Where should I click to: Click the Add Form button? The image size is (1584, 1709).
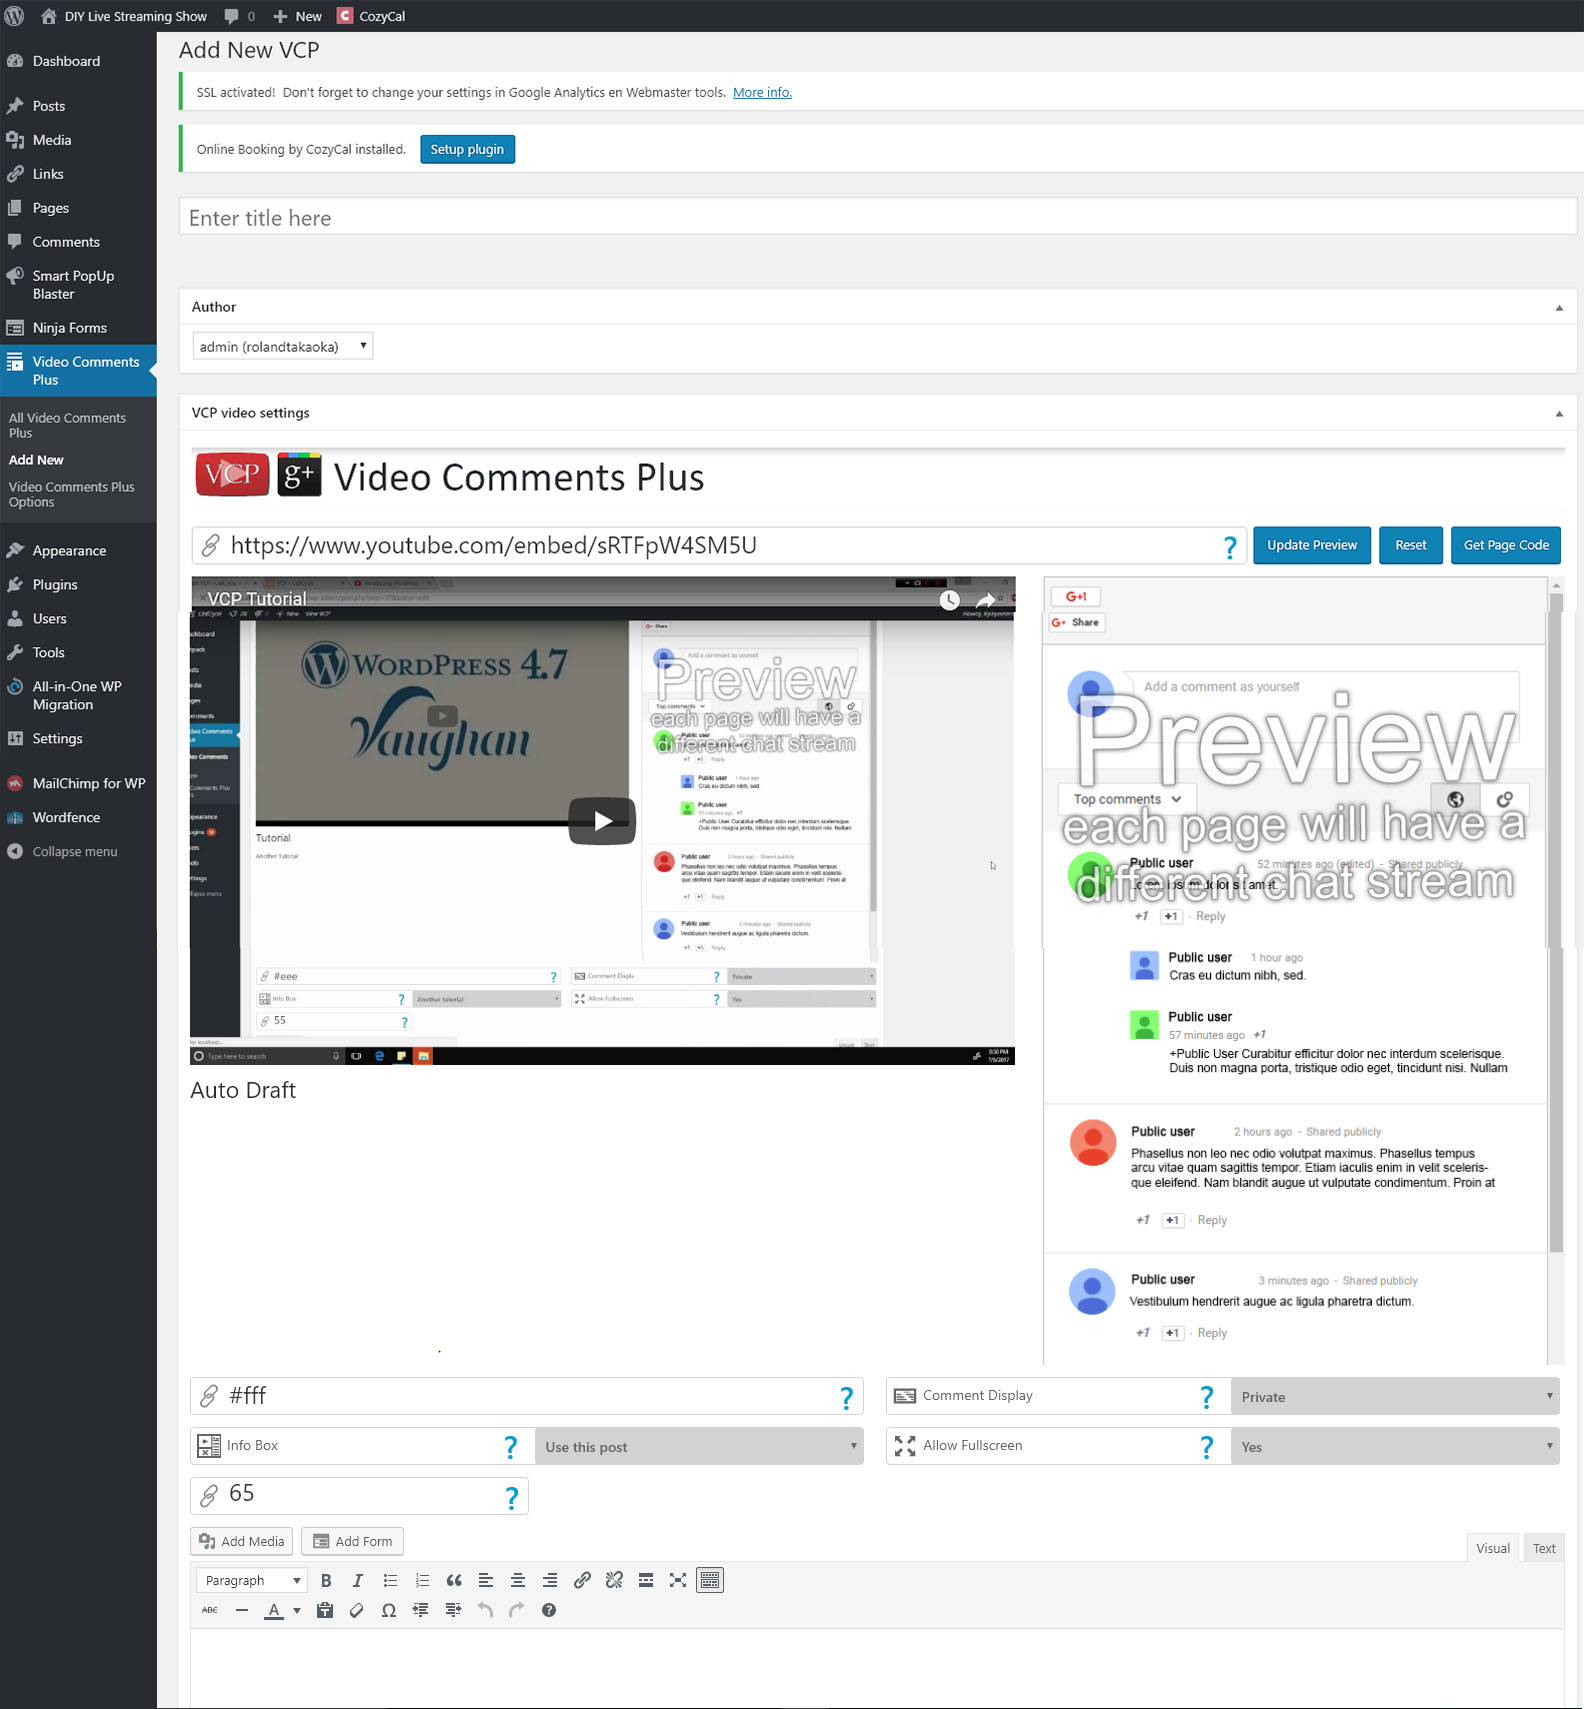353,1541
